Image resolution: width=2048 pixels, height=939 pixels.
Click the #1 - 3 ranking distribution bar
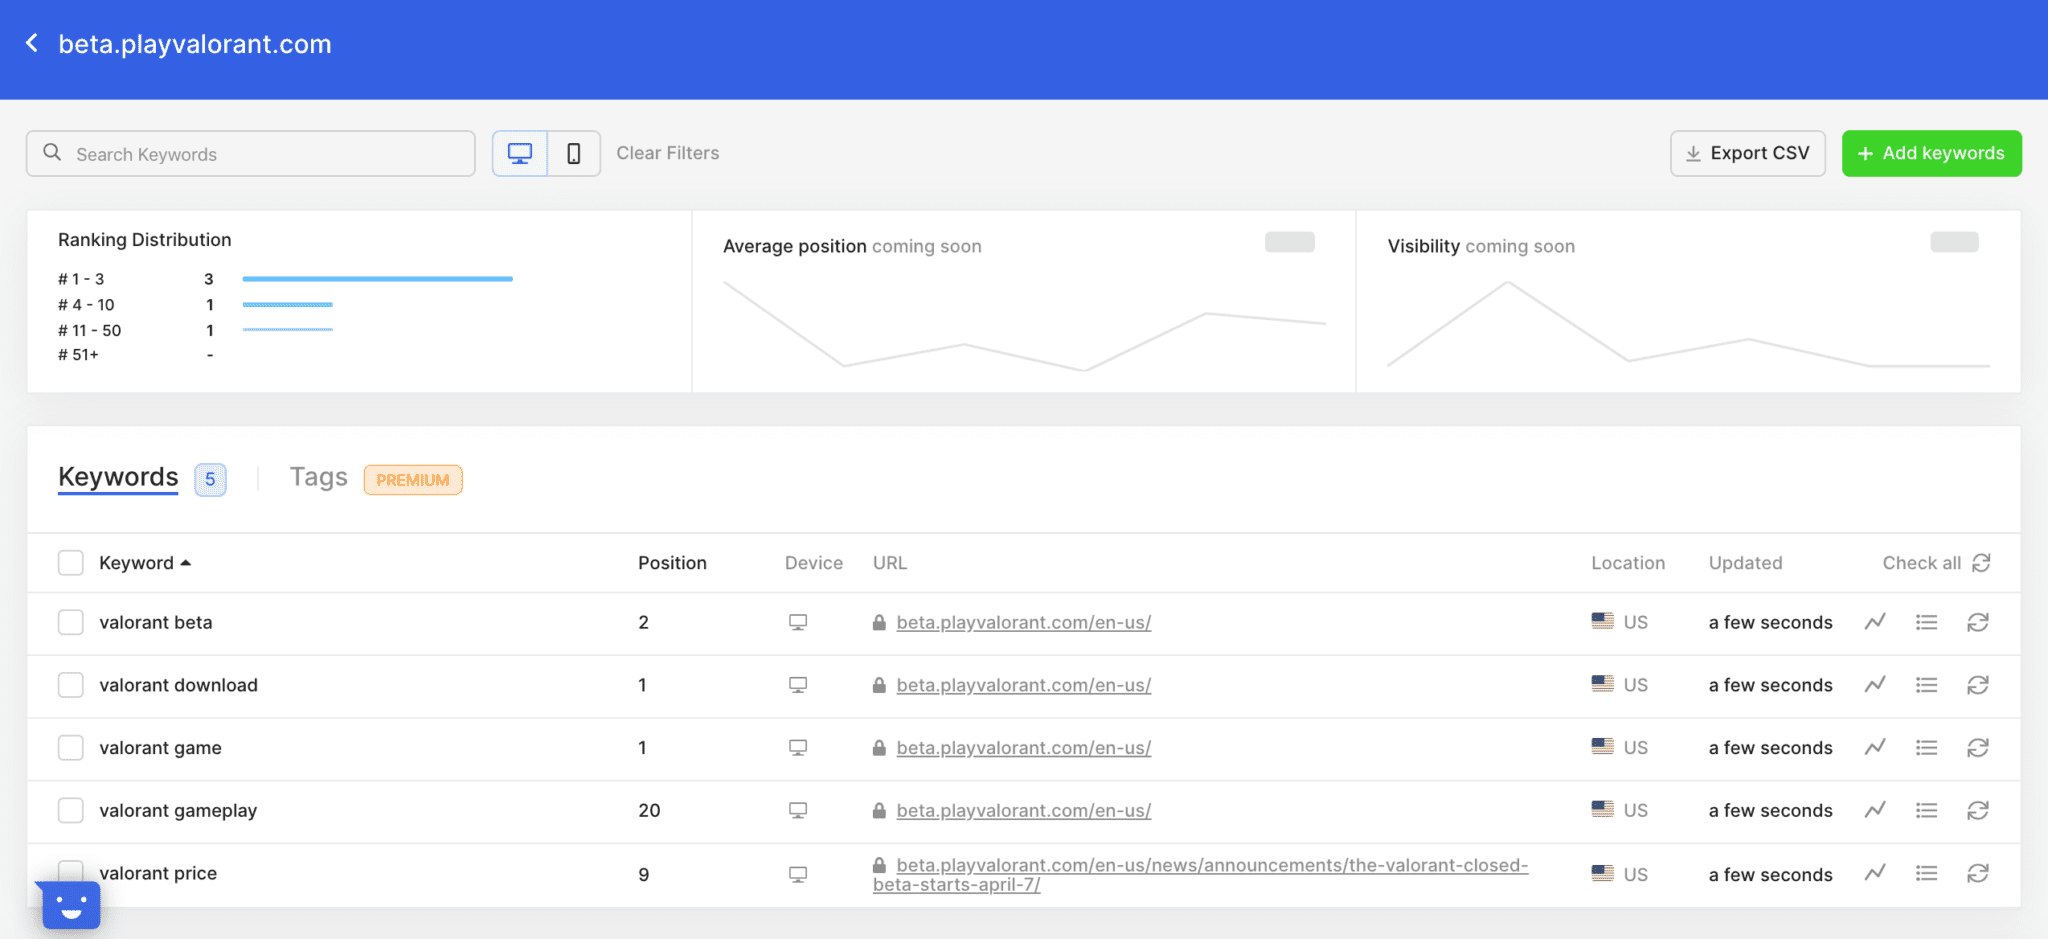point(377,279)
